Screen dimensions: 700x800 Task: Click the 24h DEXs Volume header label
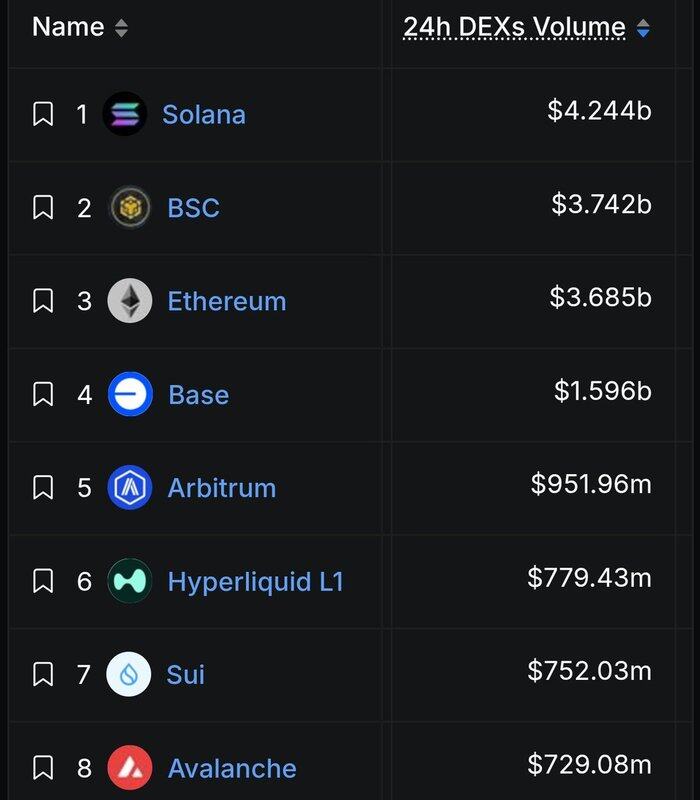[x=514, y=28]
